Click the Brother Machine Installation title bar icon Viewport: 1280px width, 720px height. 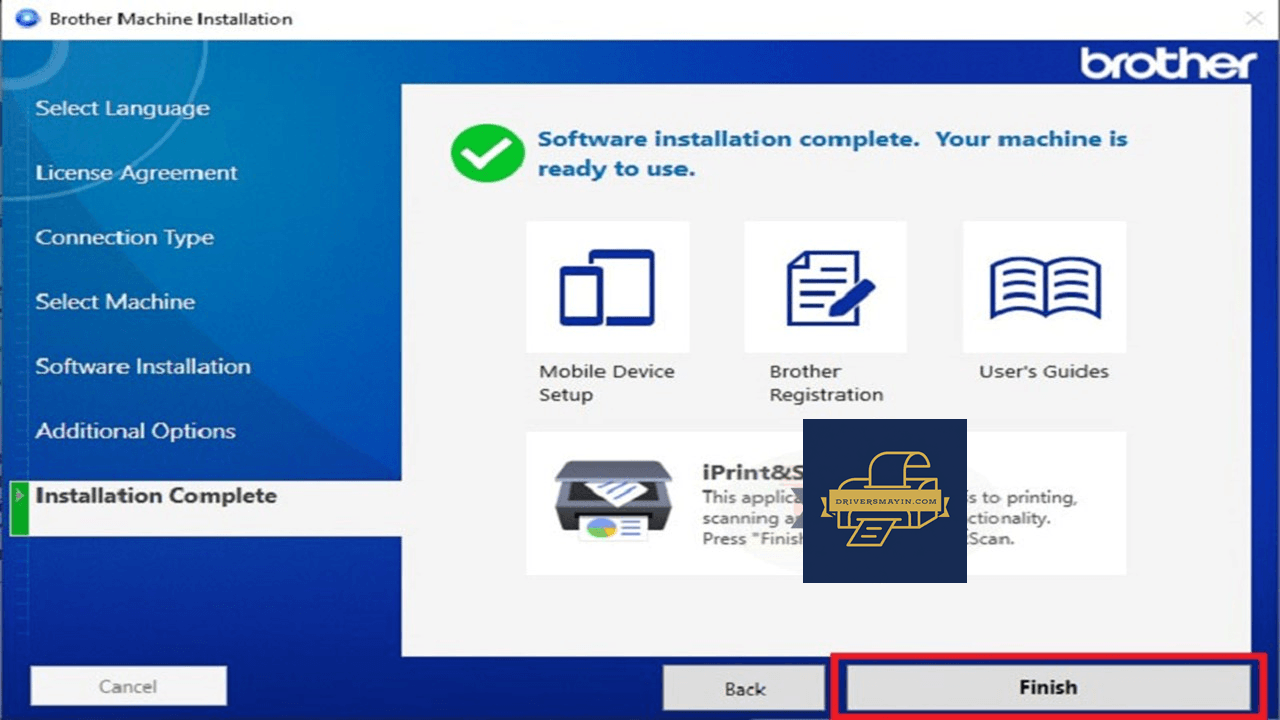click(27, 18)
